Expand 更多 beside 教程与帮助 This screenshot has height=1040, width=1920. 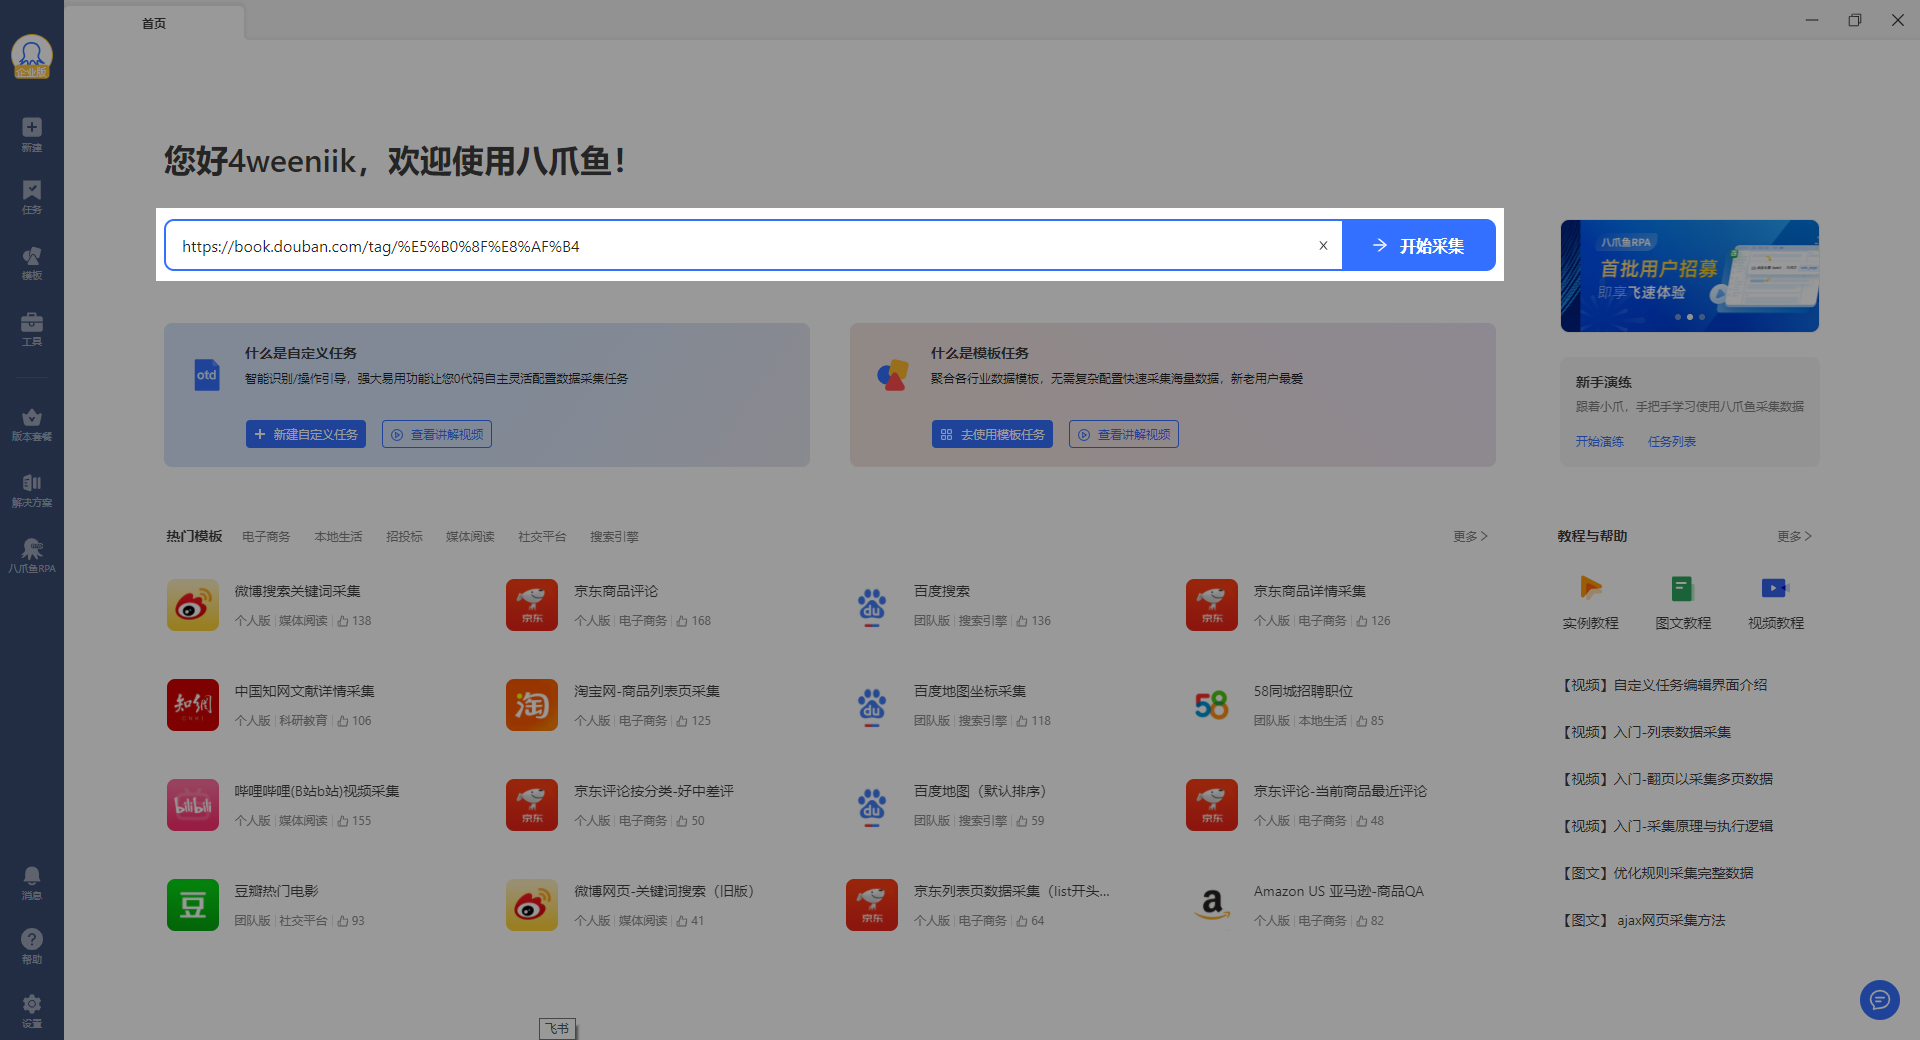1794,537
